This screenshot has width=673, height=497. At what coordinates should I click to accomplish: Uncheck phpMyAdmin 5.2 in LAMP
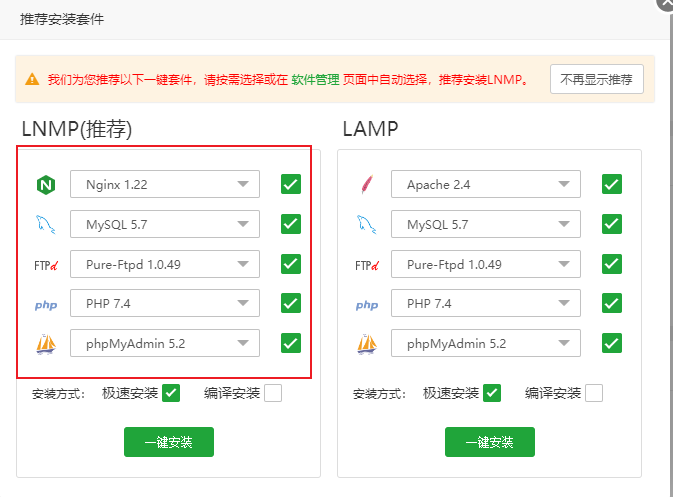[x=612, y=343]
